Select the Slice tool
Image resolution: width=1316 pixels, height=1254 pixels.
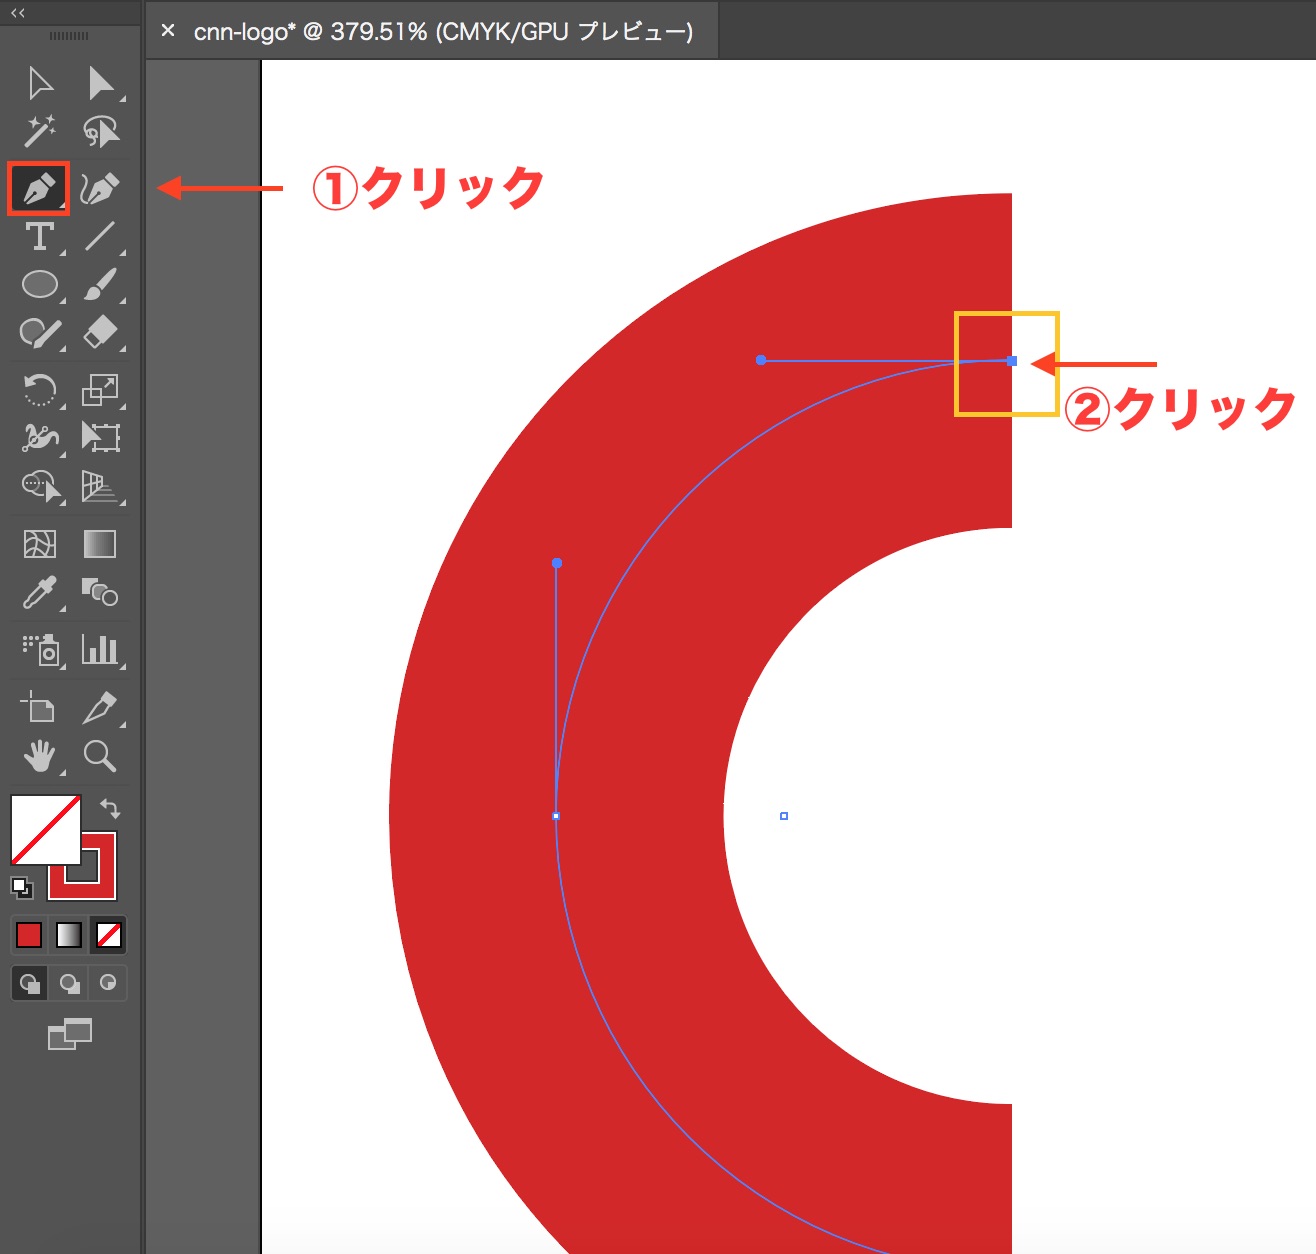tap(100, 707)
